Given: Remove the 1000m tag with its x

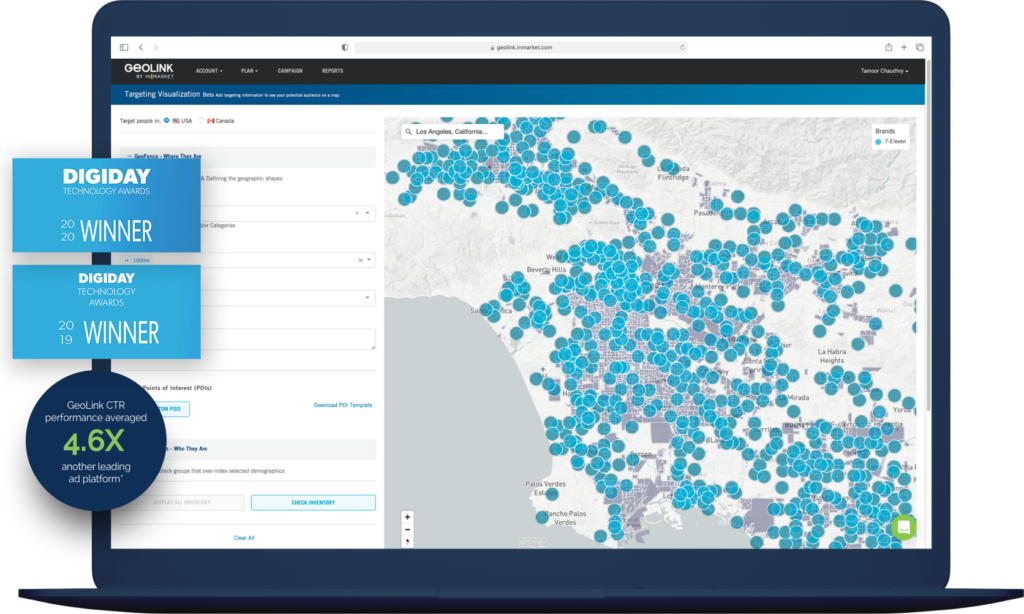Looking at the screenshot, I should [127, 260].
